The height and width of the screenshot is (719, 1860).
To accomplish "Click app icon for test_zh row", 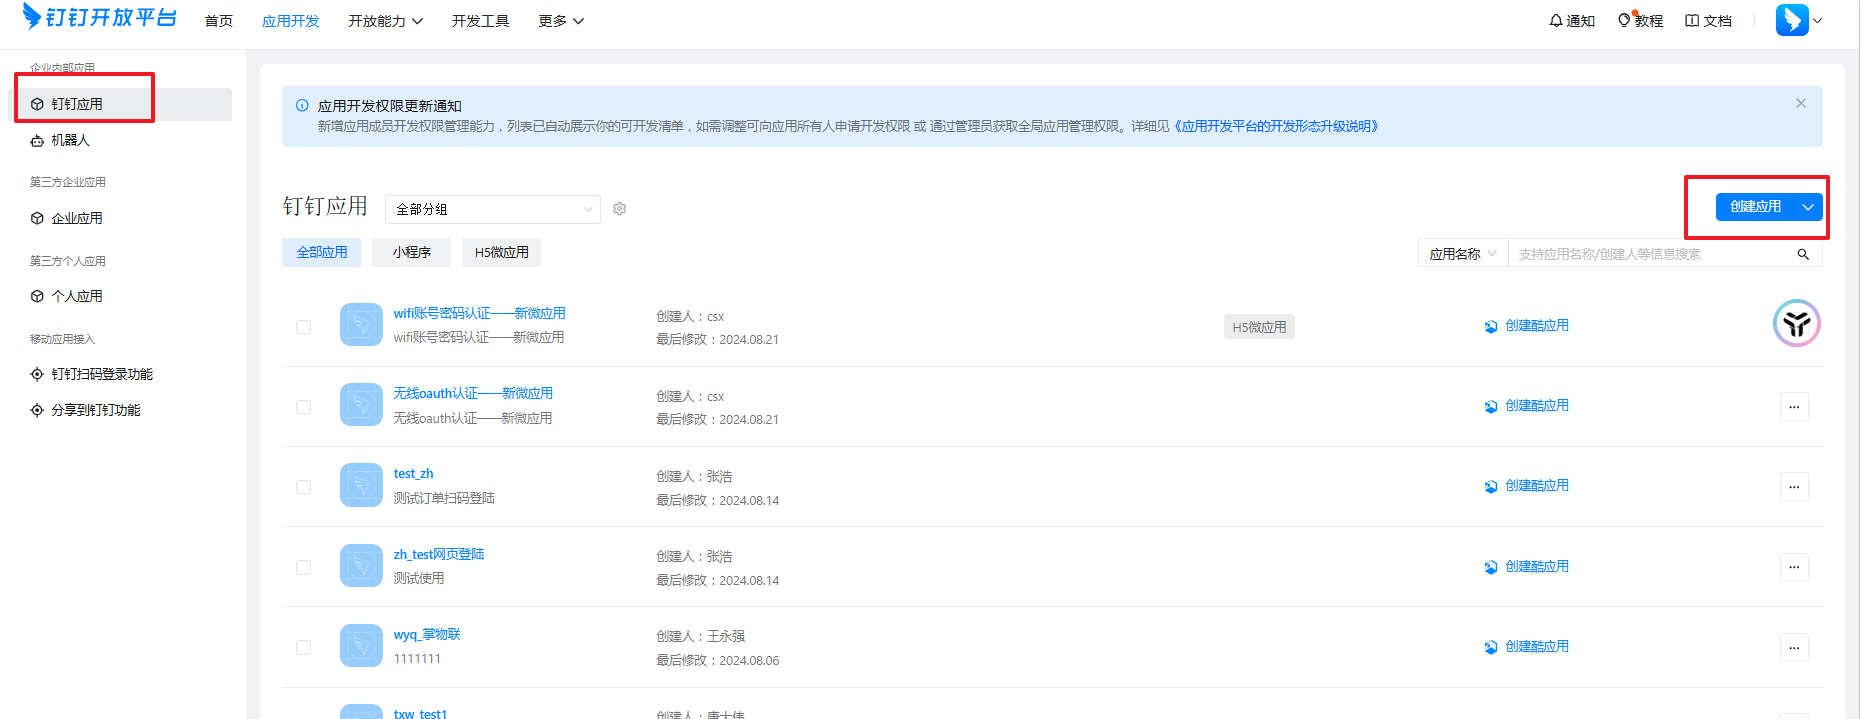I will [x=361, y=484].
